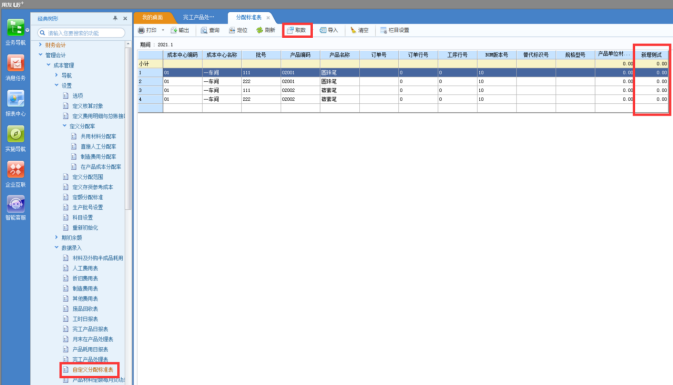Open 折旧费用表 tree item
This screenshot has width=673, height=385.
85,278
